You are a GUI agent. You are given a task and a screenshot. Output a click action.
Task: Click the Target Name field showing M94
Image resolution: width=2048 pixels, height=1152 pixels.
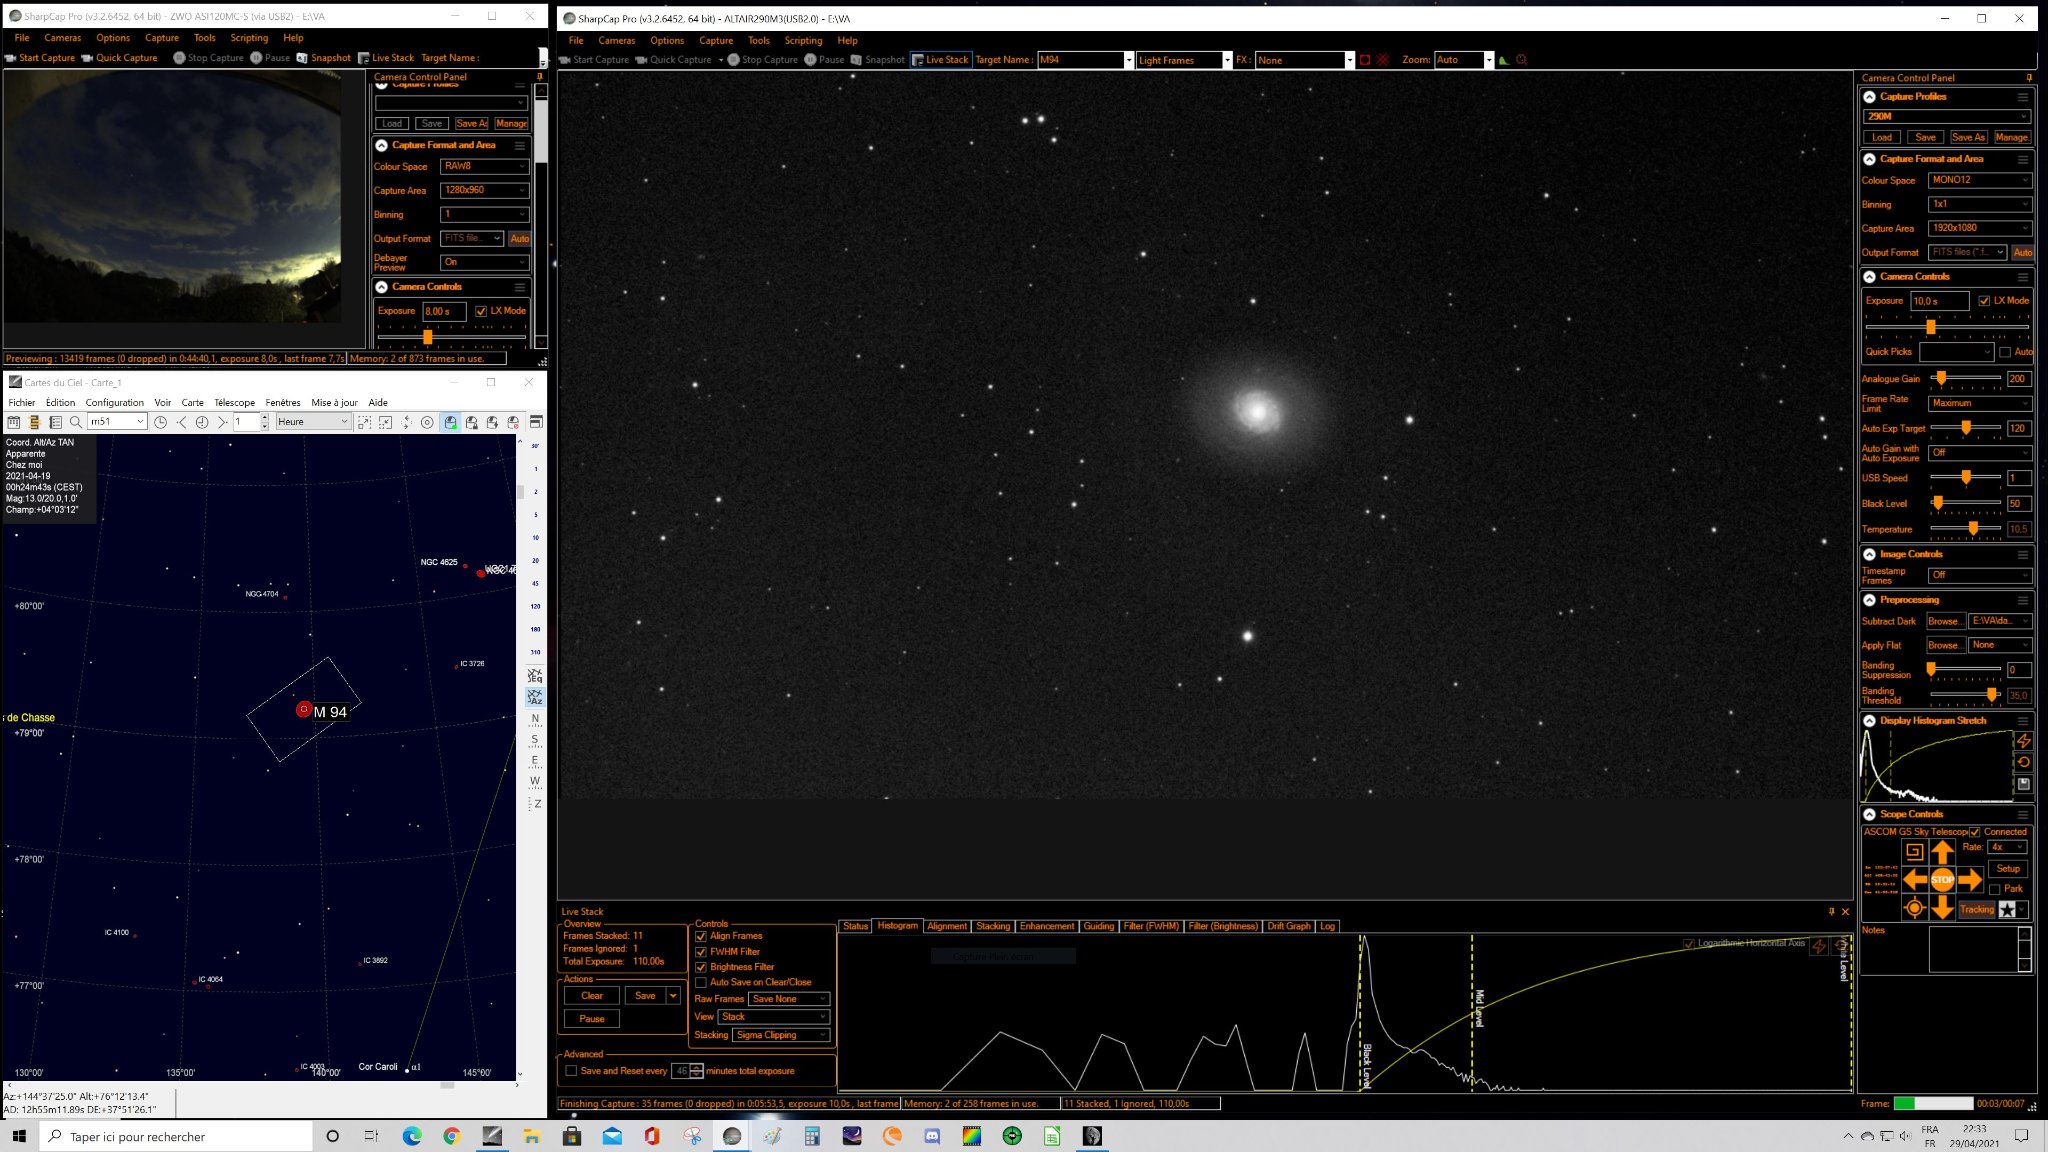(x=1080, y=60)
